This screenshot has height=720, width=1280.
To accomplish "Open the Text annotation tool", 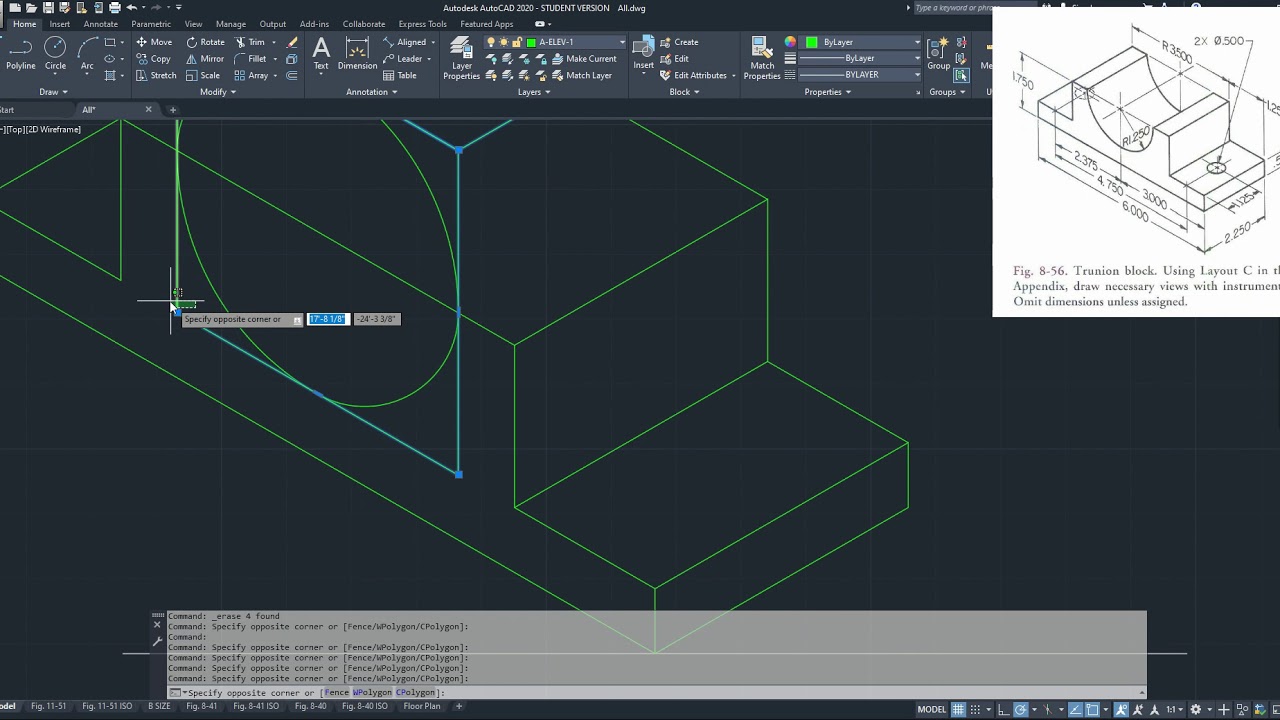I will [x=321, y=54].
